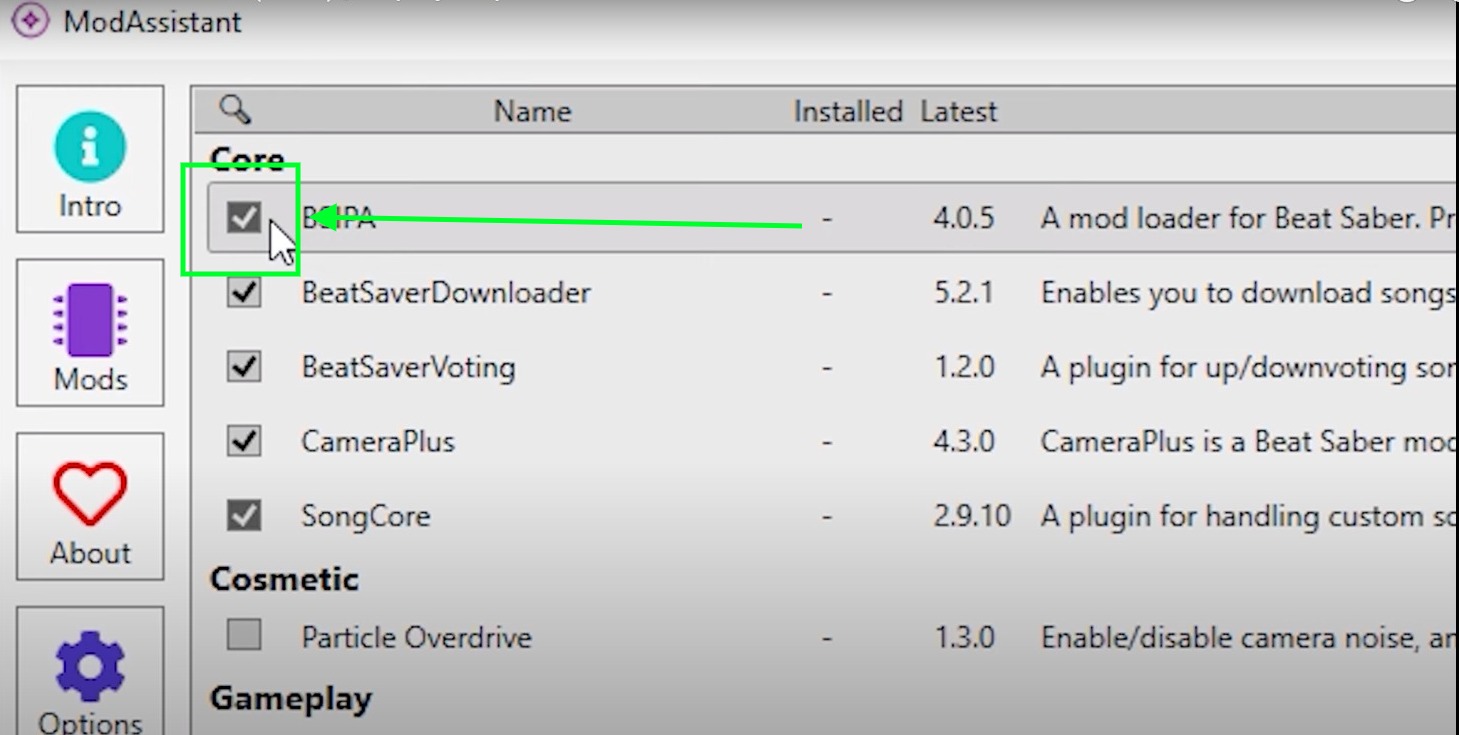Toggle the BSIPA mod checkbox
The image size is (1459, 735).
click(x=244, y=217)
